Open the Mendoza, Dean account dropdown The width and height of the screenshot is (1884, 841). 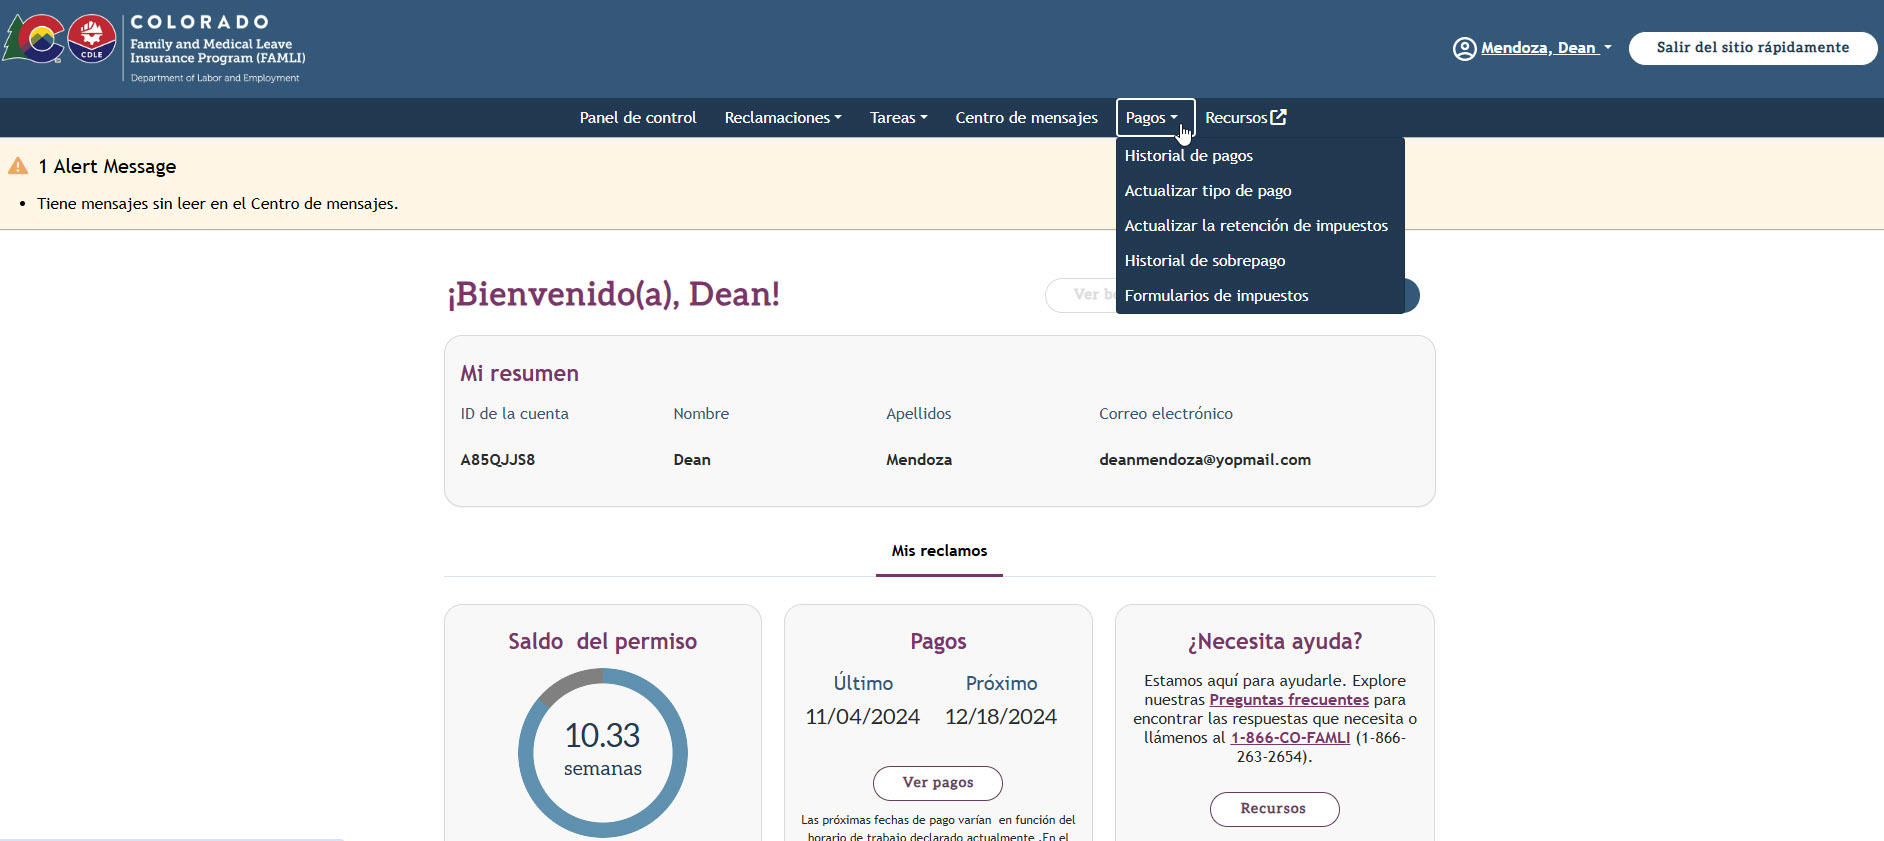(1545, 48)
